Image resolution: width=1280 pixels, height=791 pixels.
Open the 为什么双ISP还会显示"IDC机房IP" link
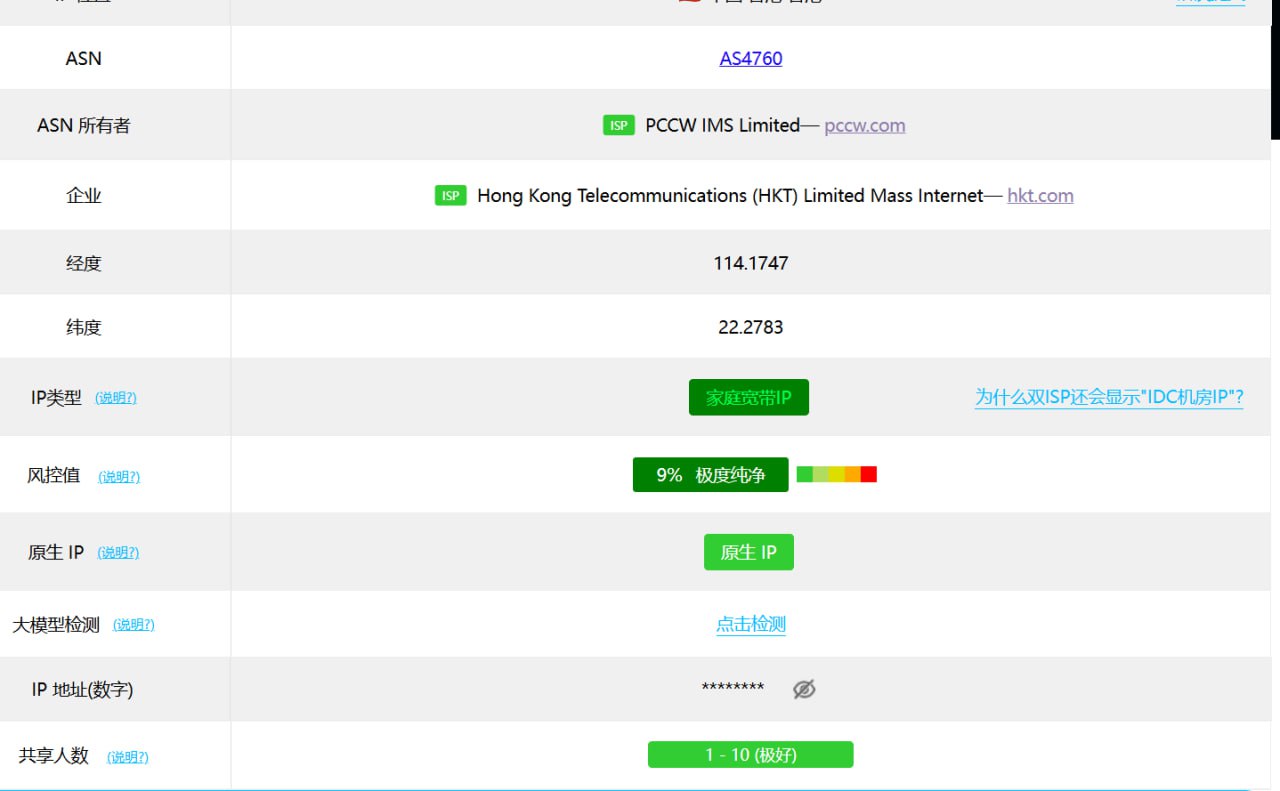coord(1109,397)
